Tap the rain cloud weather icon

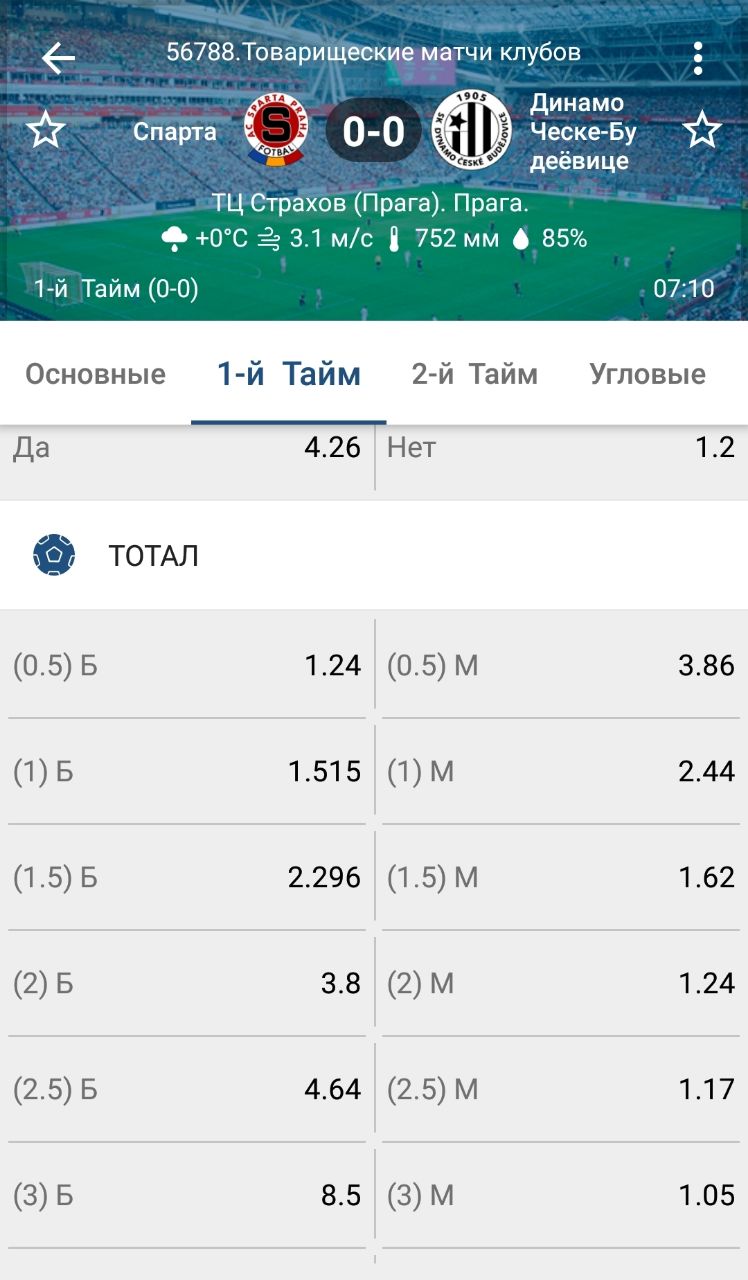tap(174, 238)
